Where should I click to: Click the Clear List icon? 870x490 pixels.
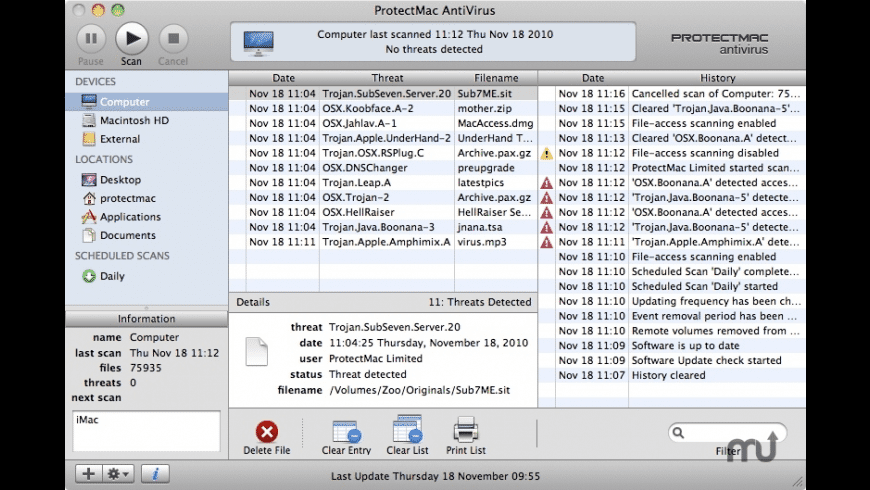point(407,429)
